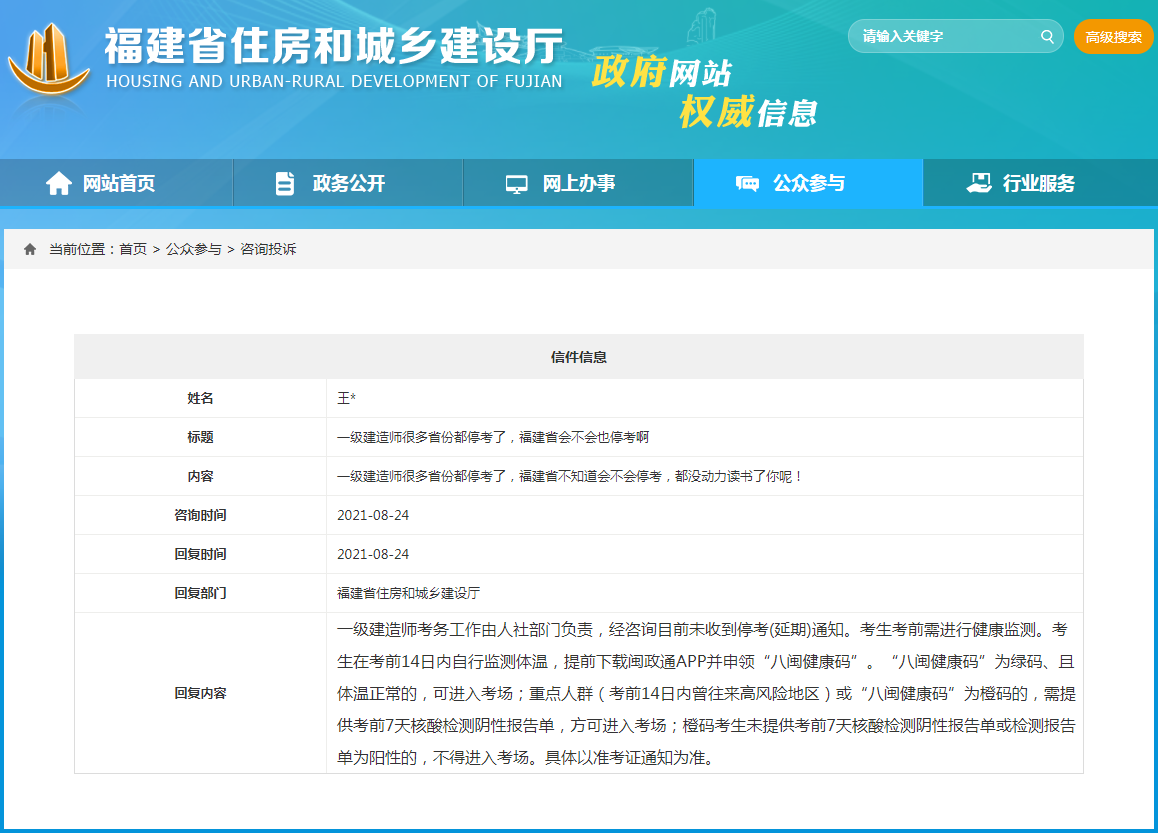Select the 信件信息 table header
The width and height of the screenshot is (1158, 833).
pos(578,356)
